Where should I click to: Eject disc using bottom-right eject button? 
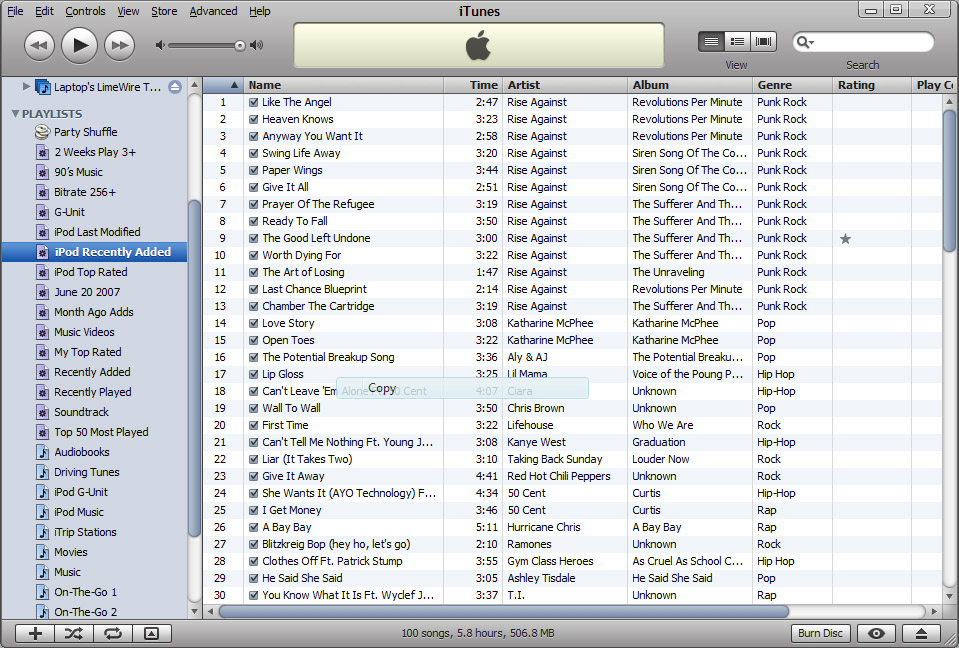(x=921, y=633)
